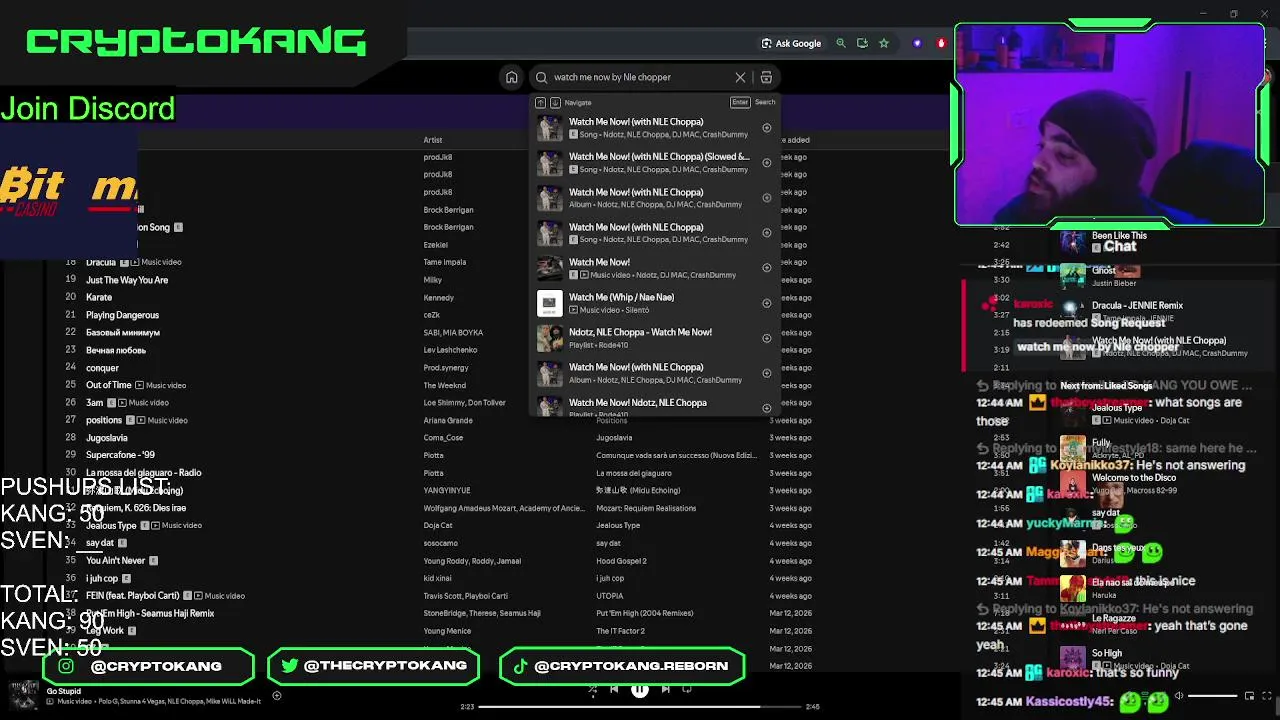
Task: Select track 'Just The Way You Are'
Action: point(127,280)
